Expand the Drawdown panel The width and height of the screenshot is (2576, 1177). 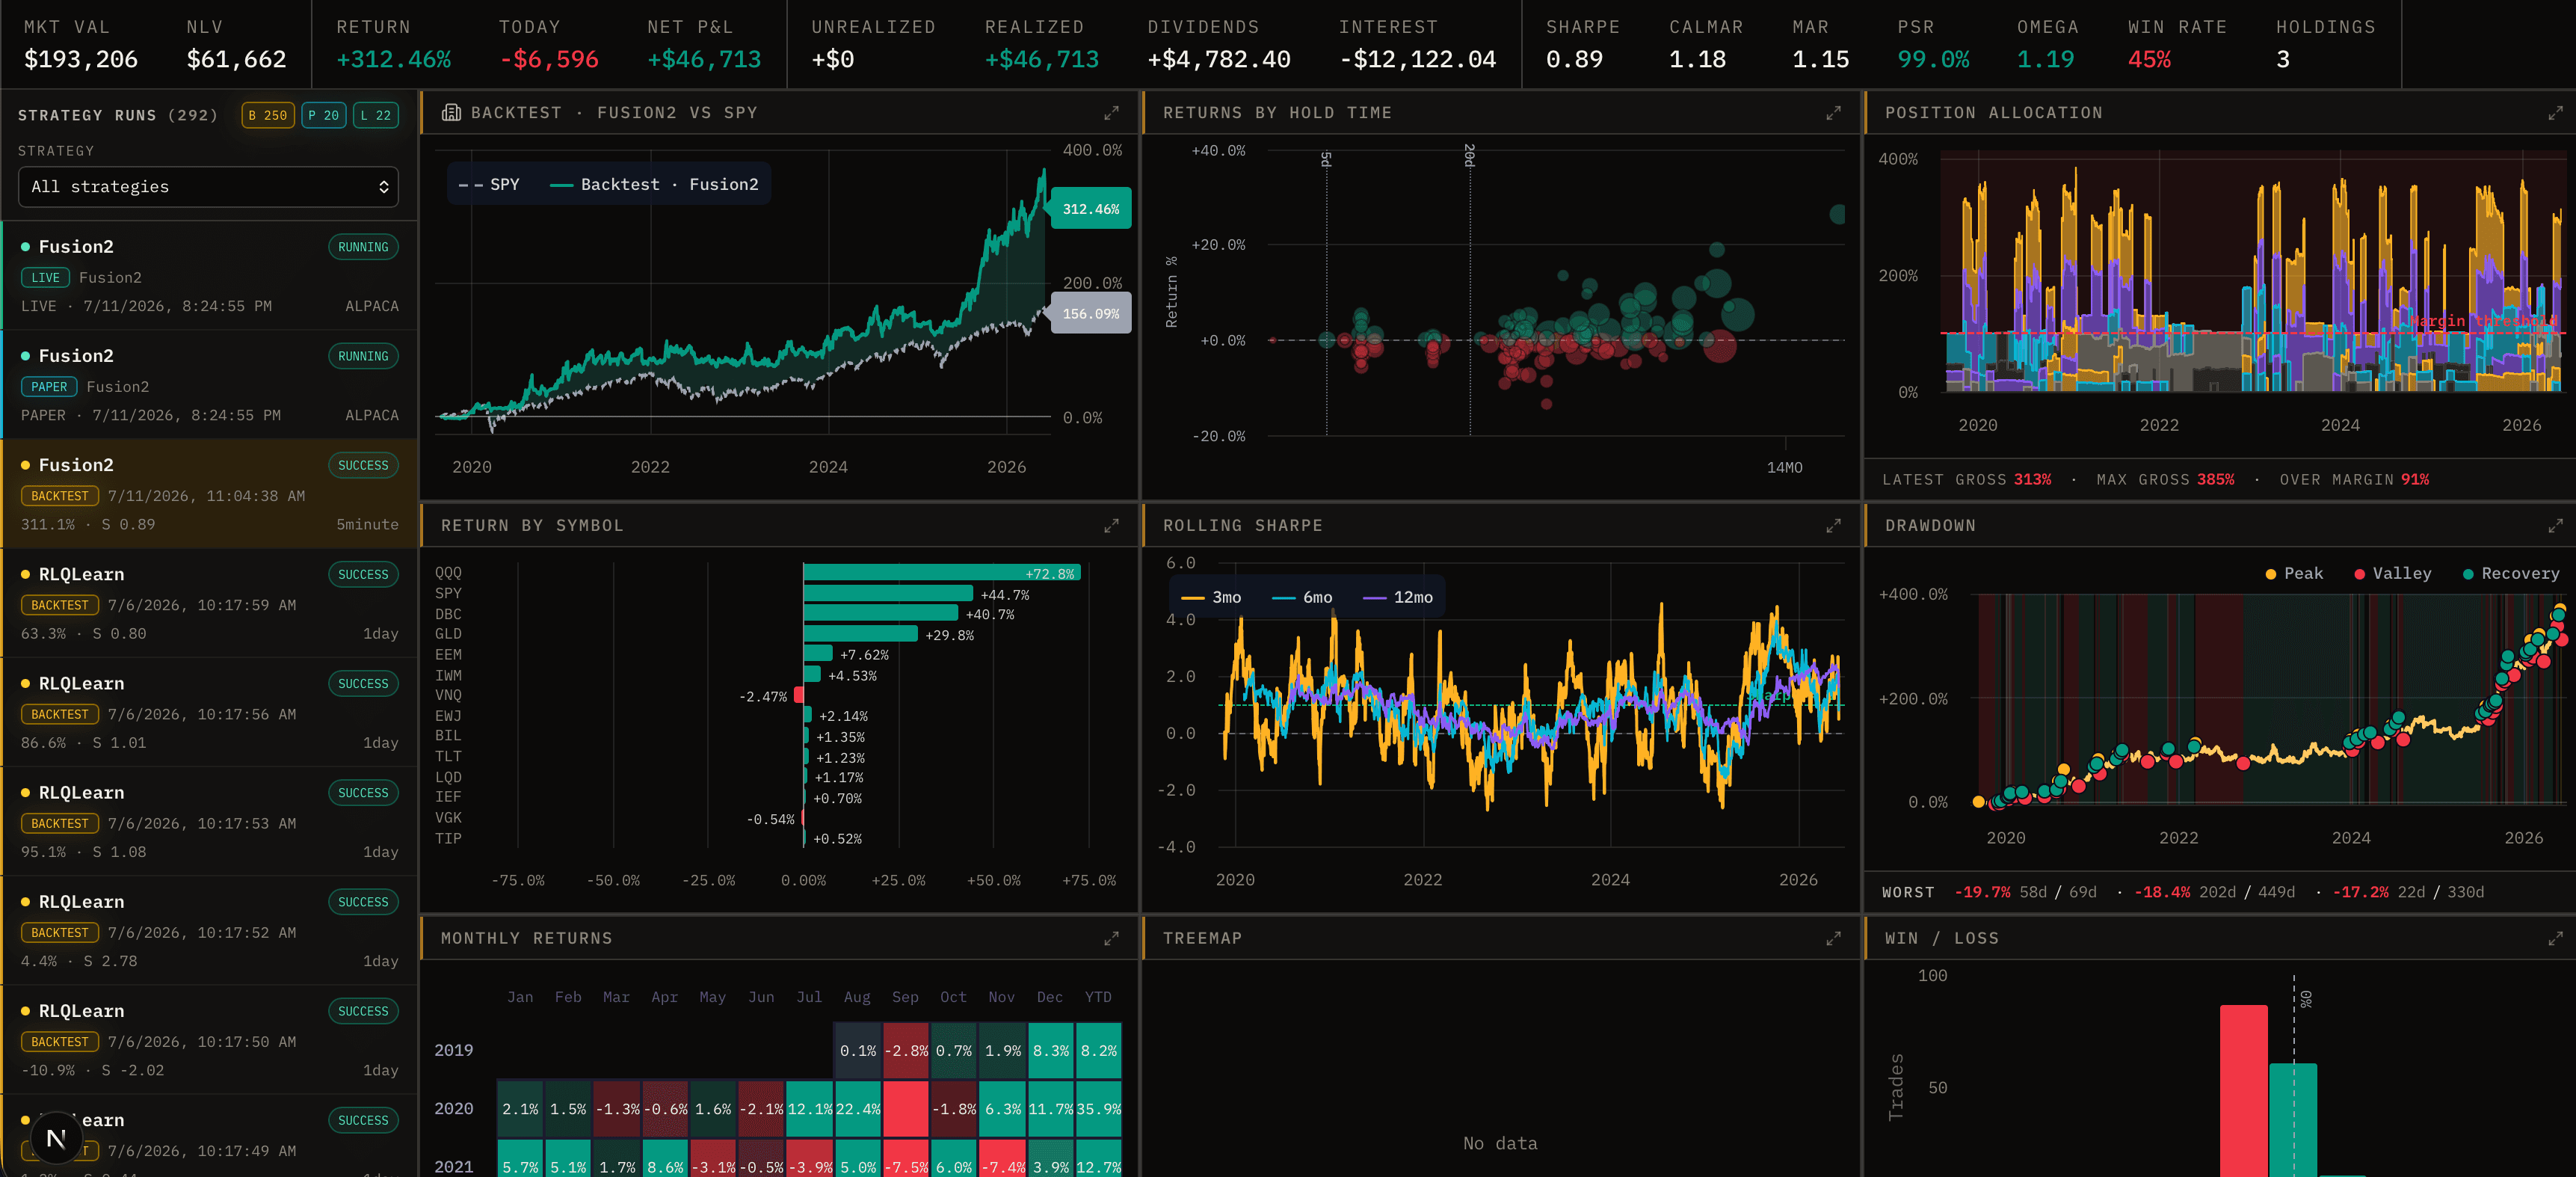[2555, 526]
